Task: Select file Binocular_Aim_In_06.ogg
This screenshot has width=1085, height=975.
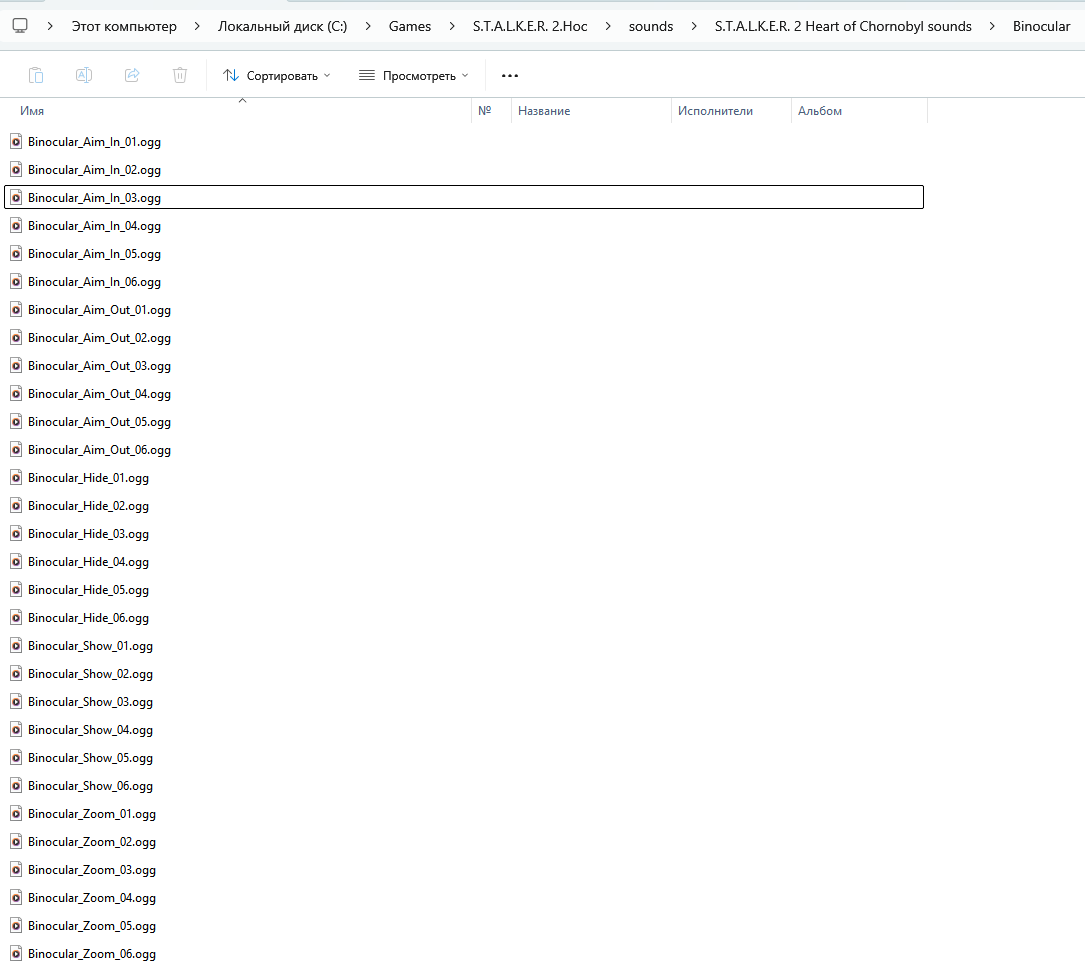Action: [94, 282]
